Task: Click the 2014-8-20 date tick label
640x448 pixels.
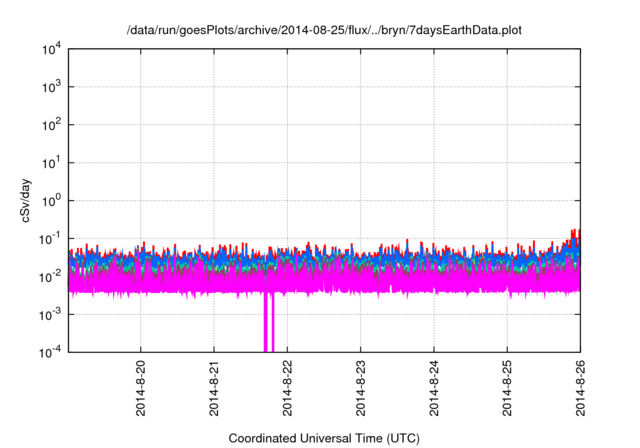Action: click(140, 388)
